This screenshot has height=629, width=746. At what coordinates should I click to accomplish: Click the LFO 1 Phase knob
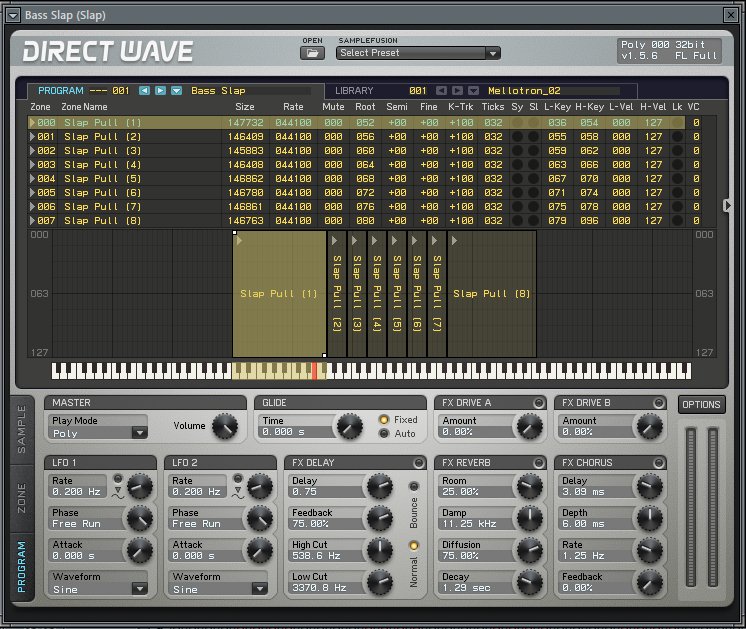point(140,518)
